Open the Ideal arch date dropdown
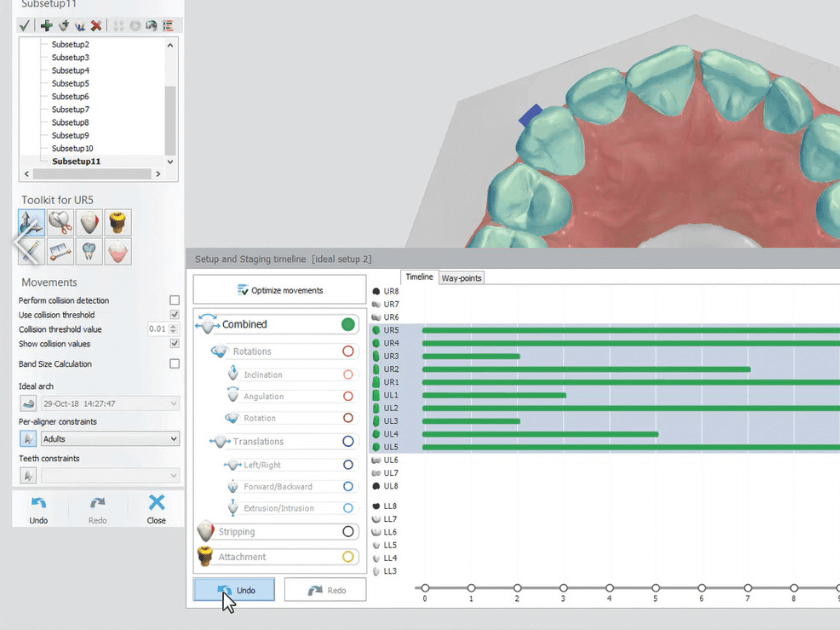This screenshot has height=630, width=840. pyautogui.click(x=110, y=404)
